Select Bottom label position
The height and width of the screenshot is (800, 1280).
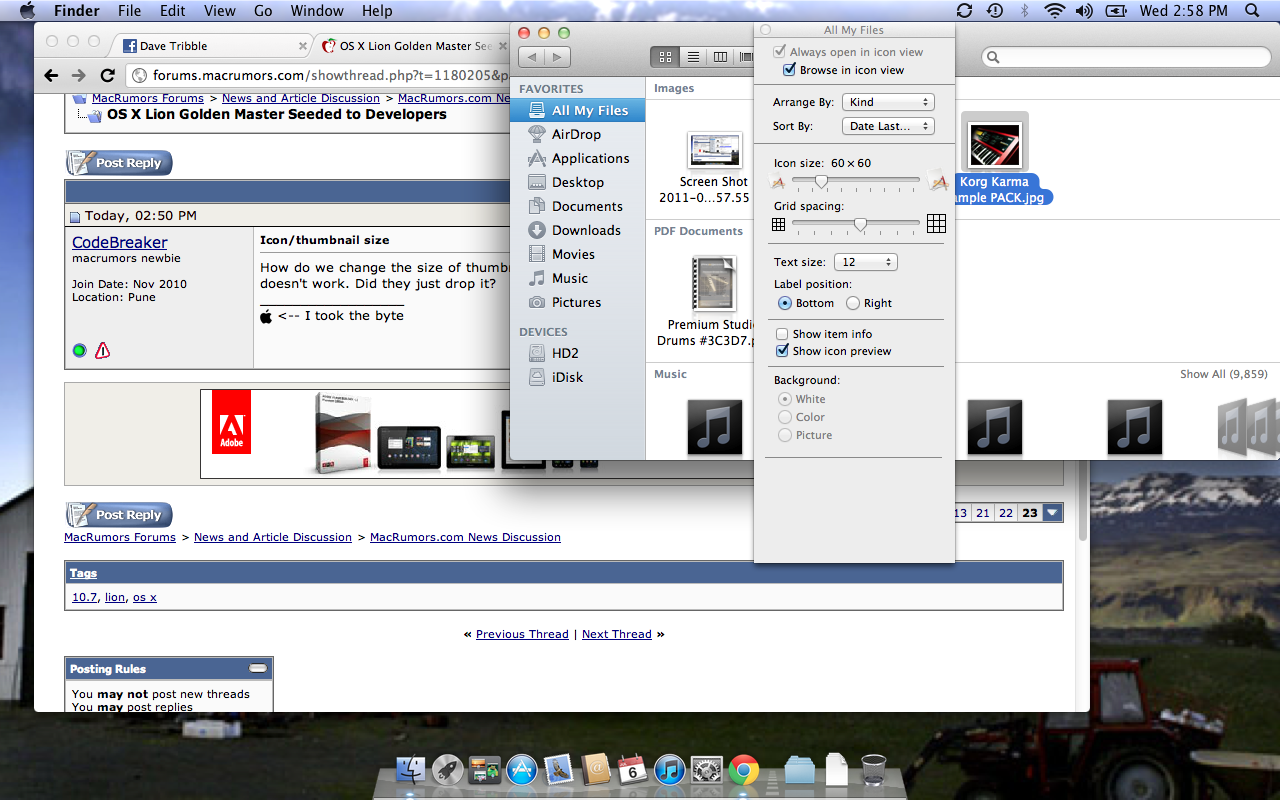pos(785,303)
